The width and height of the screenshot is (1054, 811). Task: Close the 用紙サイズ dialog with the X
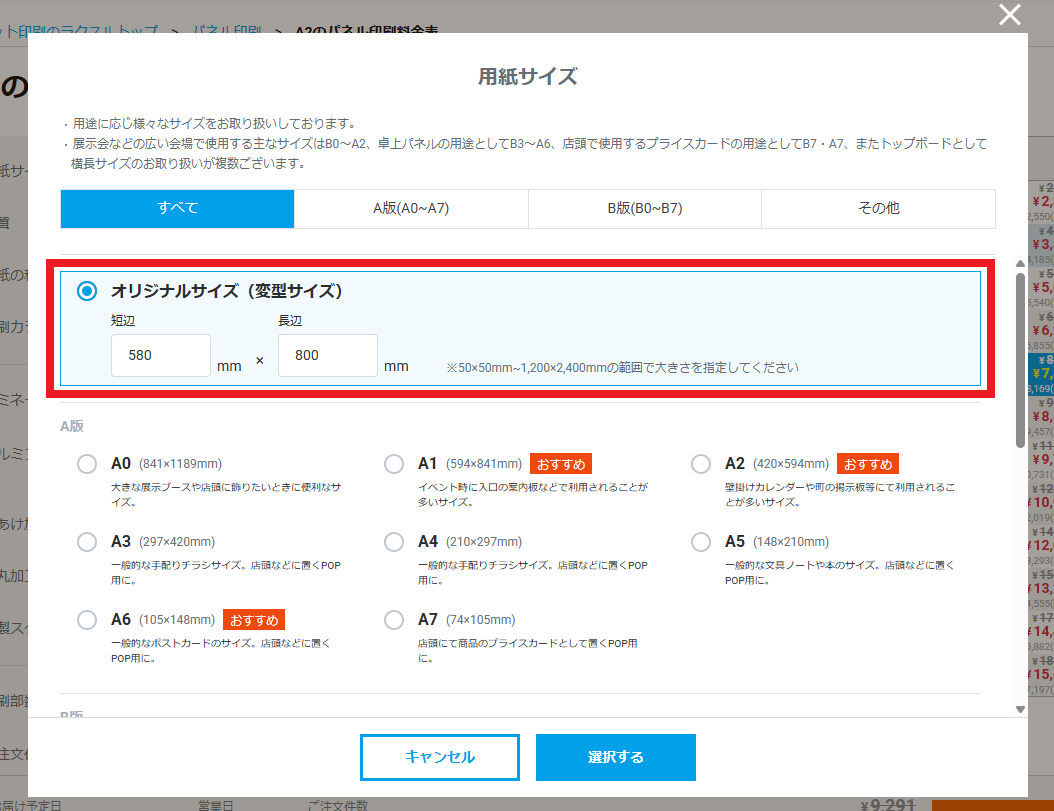(1009, 15)
